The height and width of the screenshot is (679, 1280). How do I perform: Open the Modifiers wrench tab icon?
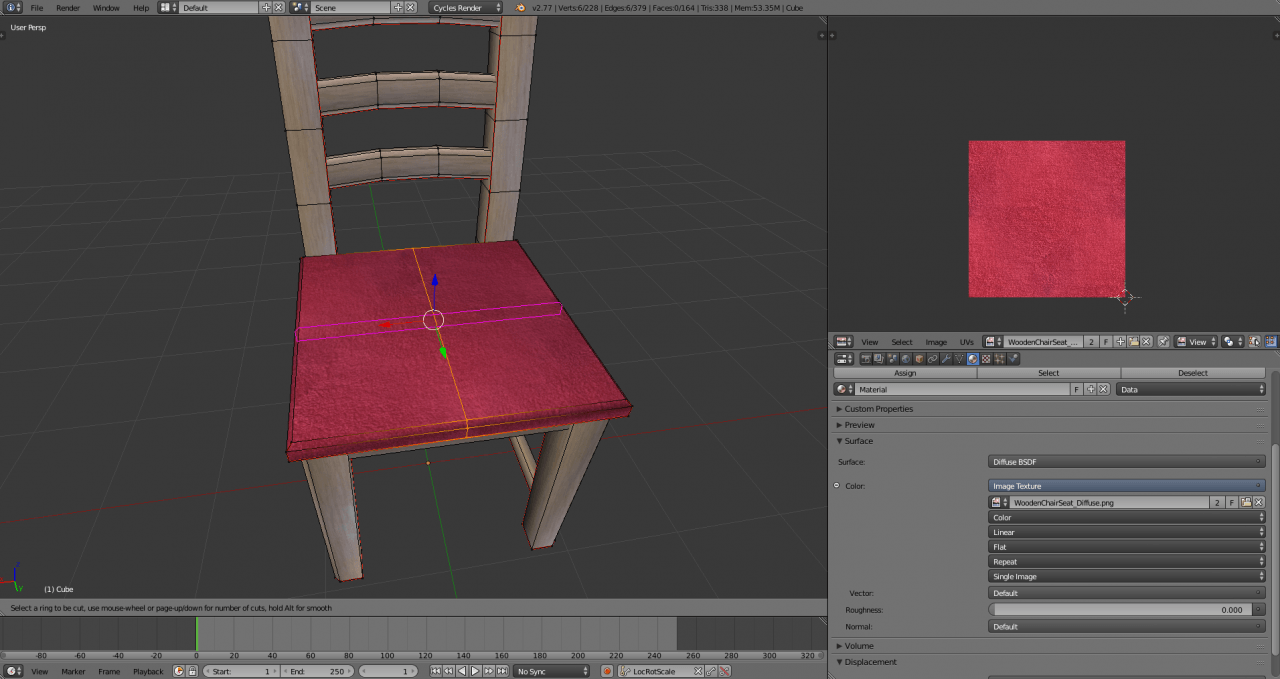point(946,358)
